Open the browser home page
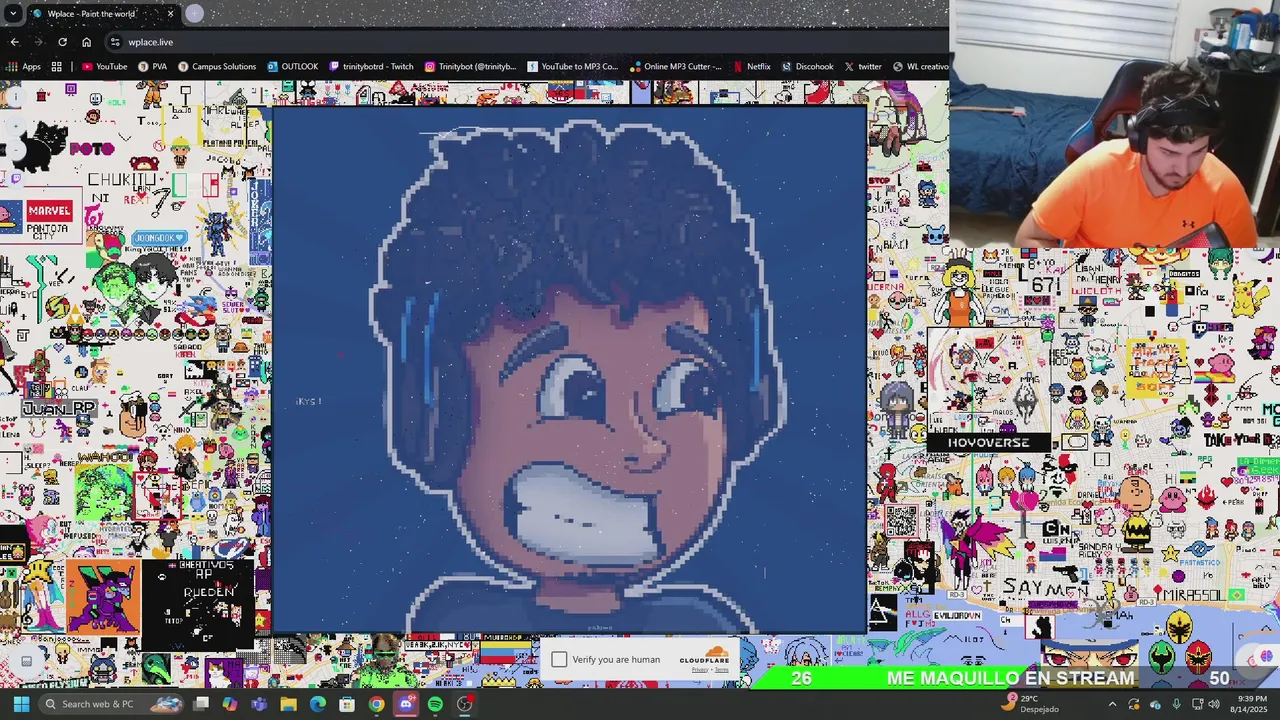1280x720 pixels. point(86,42)
